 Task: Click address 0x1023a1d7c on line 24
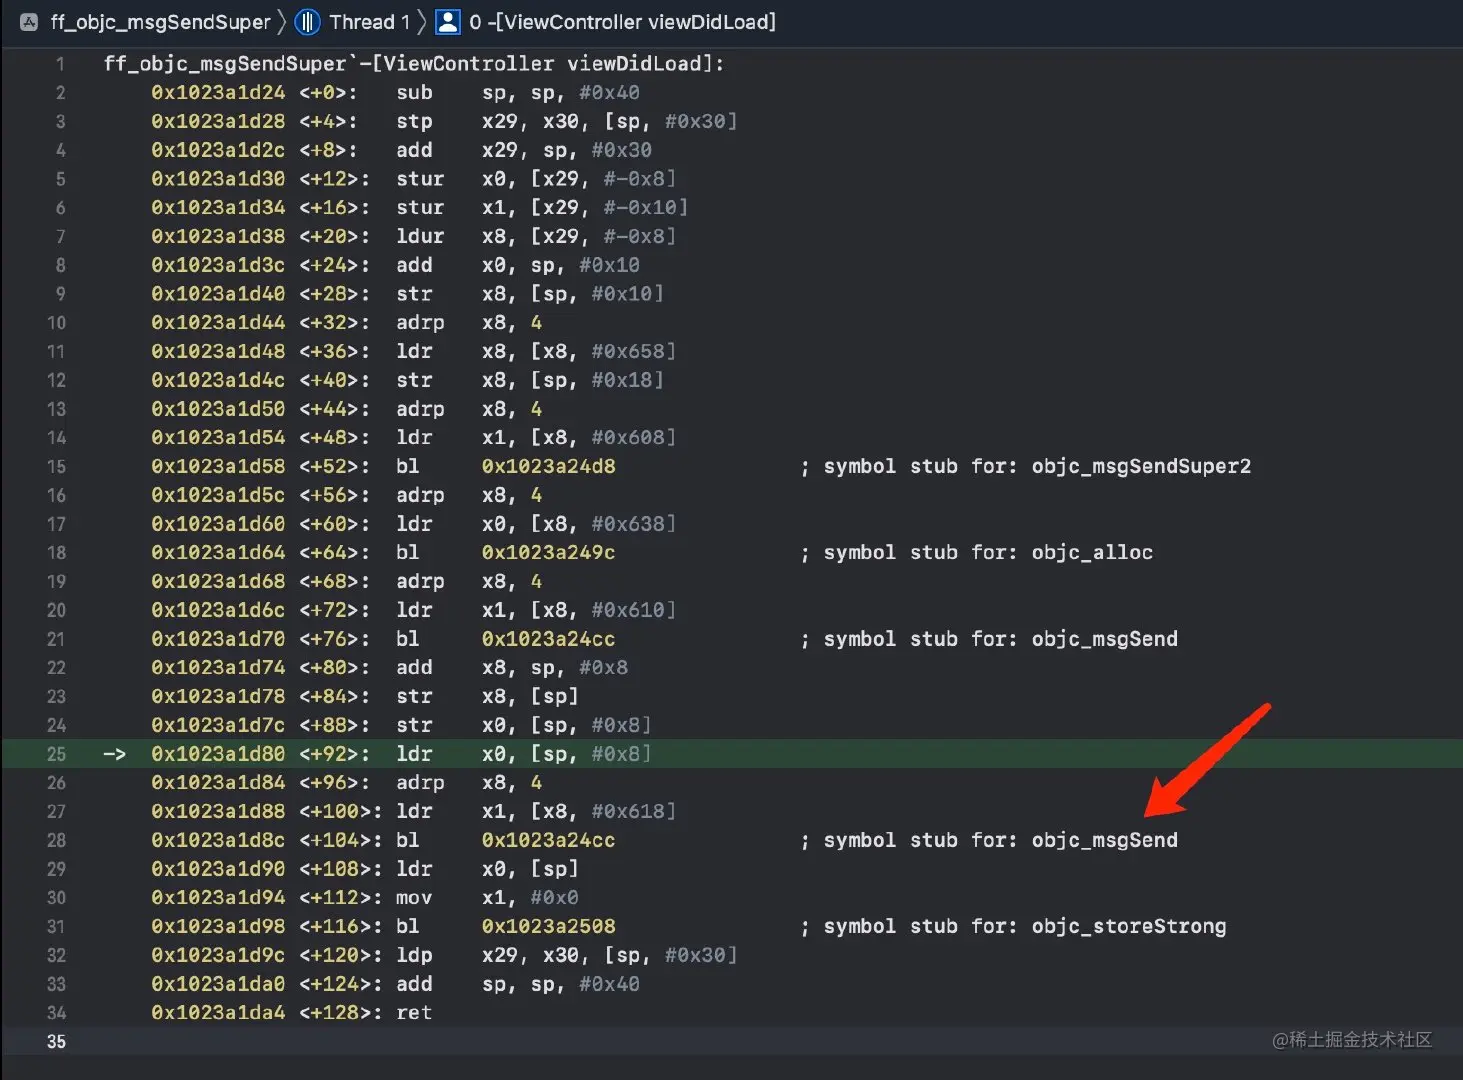218,726
